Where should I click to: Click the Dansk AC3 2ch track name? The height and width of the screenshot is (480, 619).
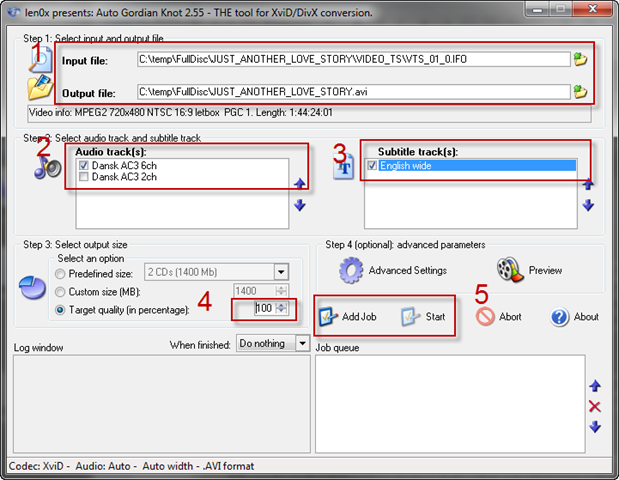click(x=124, y=176)
